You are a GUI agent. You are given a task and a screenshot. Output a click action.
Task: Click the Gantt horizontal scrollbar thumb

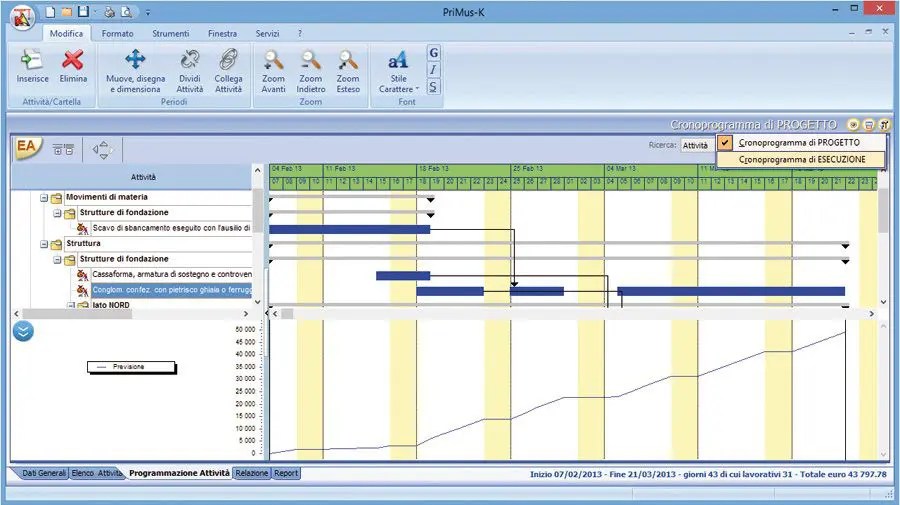point(286,314)
